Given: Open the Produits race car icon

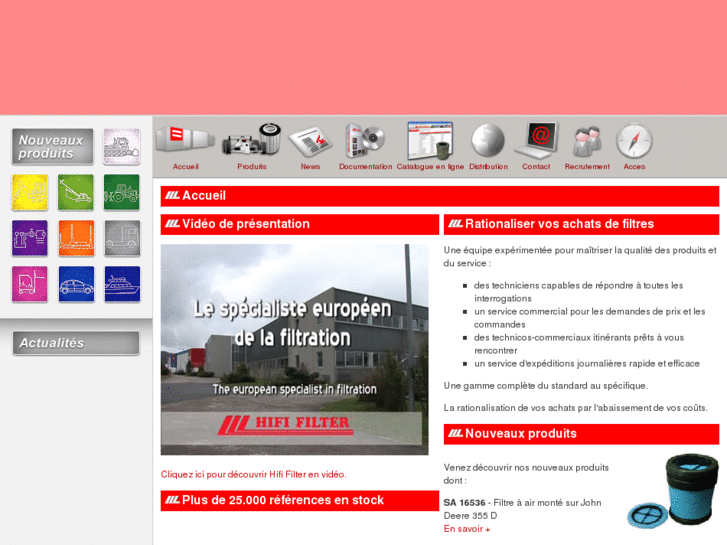Looking at the screenshot, I should coord(251,140).
